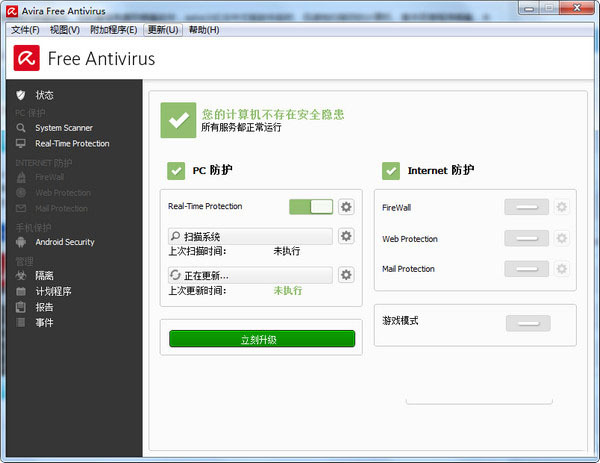600x463 pixels.
Task: Click the Internet 防护 green checkbox
Action: click(390, 171)
